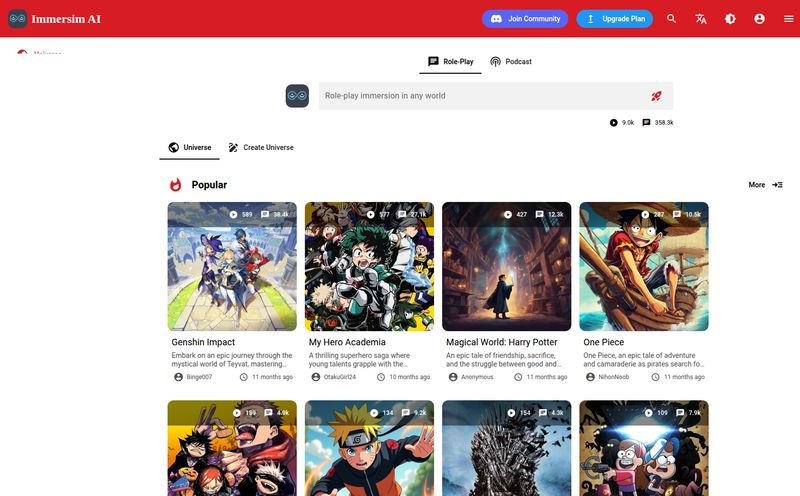
Task: Click the Upgrade Plan button
Action: [x=615, y=19]
